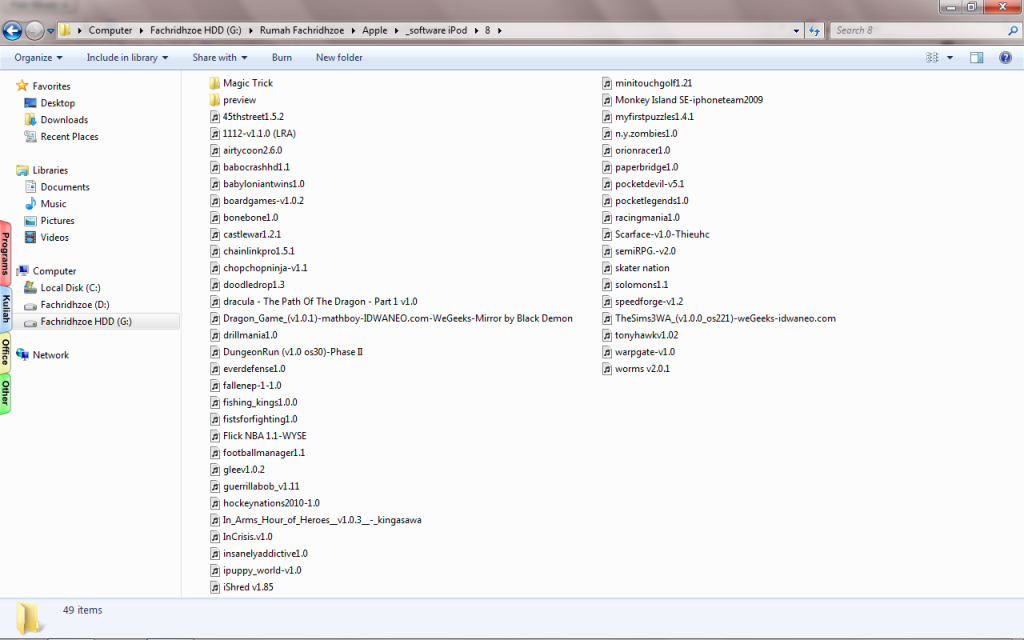Click the Programs side tab
1024x640 pixels.
pos(5,253)
